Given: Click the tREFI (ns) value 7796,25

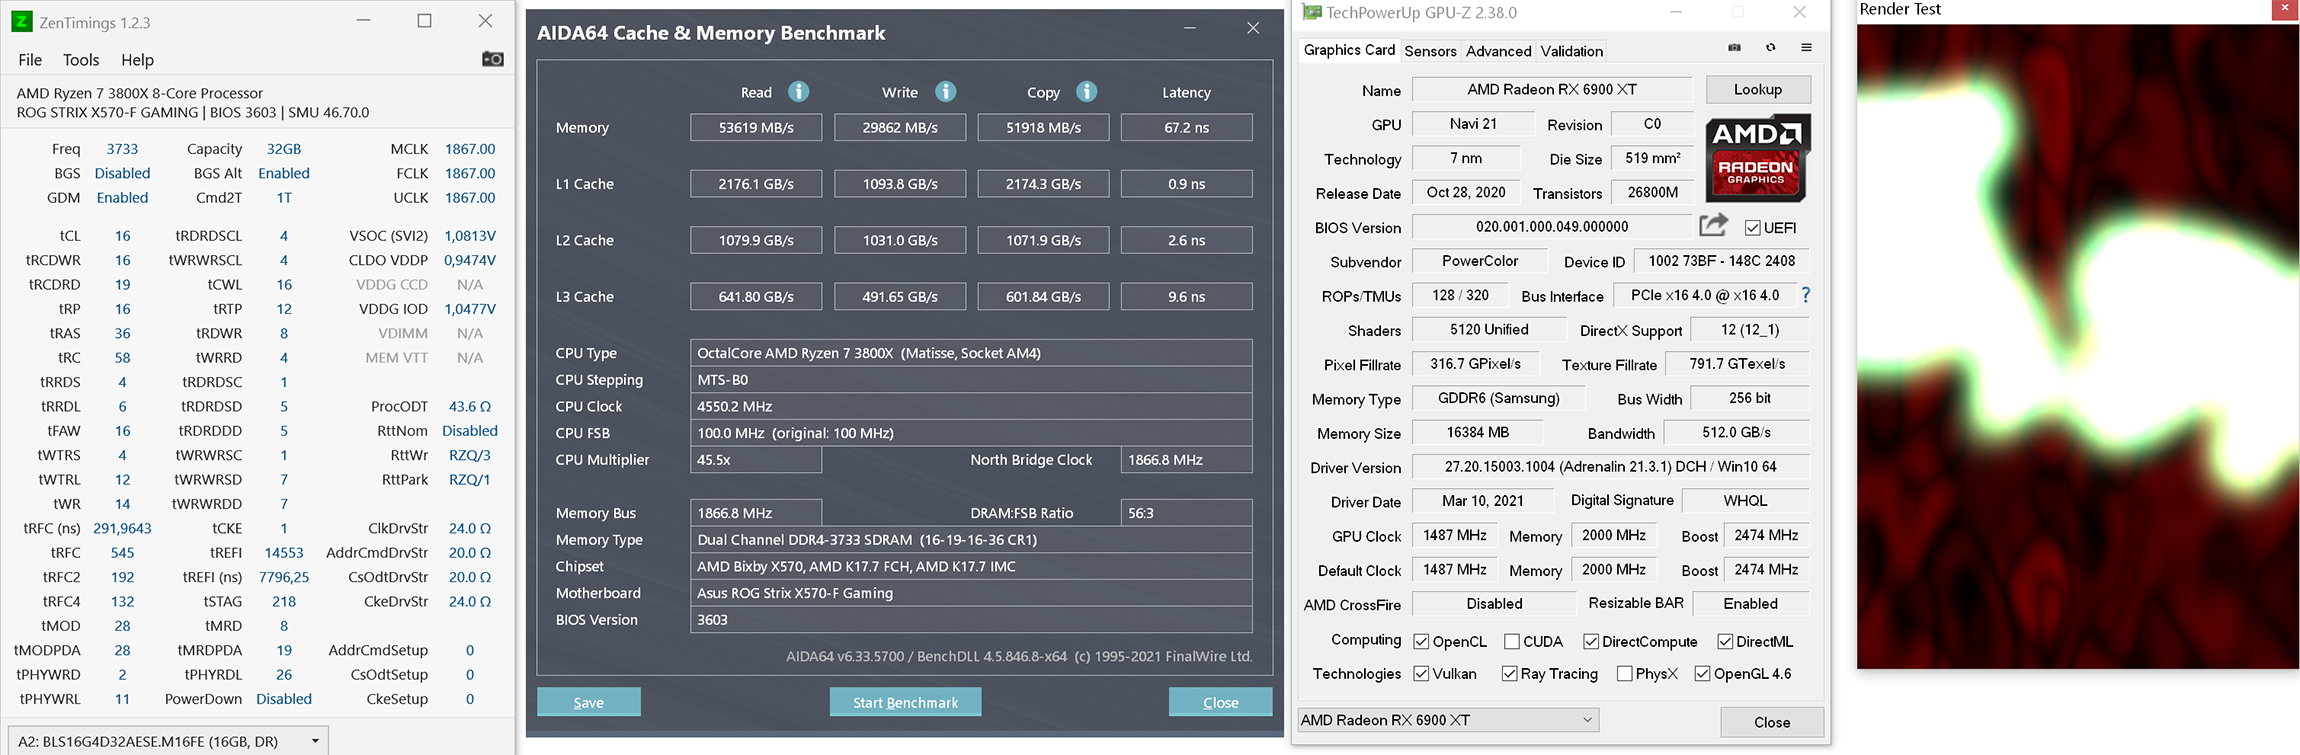Looking at the screenshot, I should coord(284,577).
